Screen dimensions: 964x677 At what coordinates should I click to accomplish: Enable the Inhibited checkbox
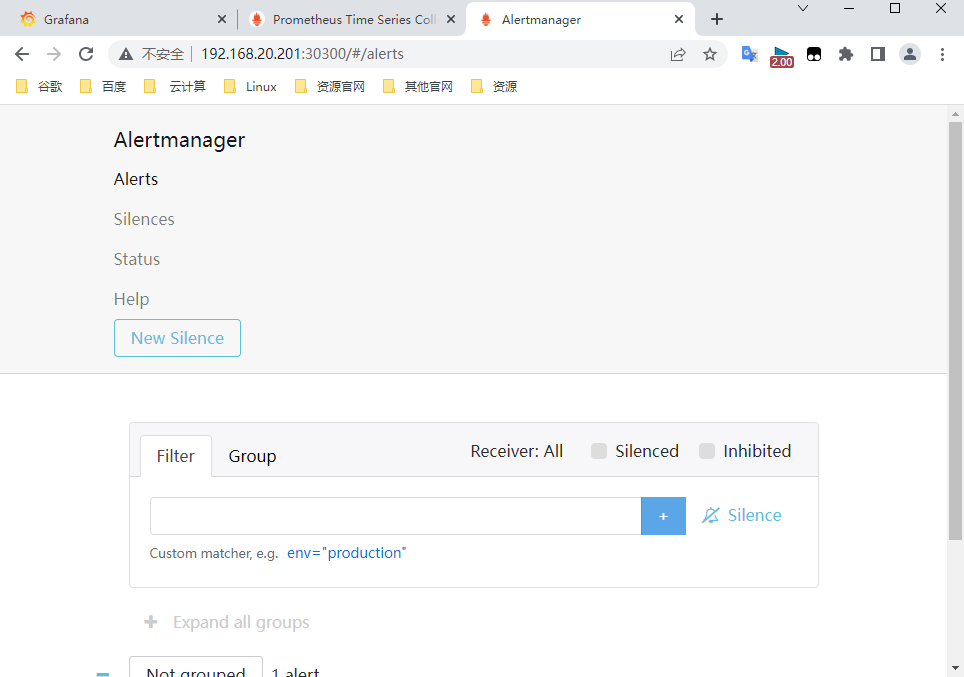pyautogui.click(x=707, y=451)
